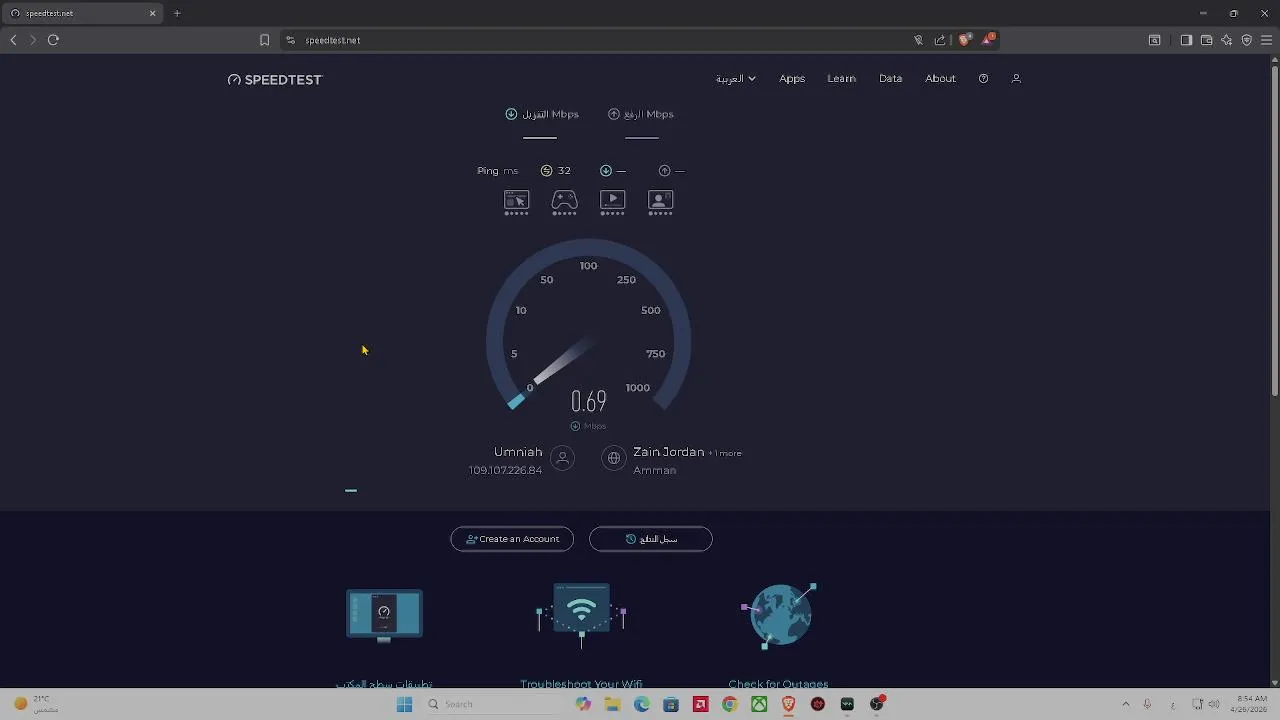The height and width of the screenshot is (720, 1280).
Task: Click the browser back arrow
Action: point(13,40)
